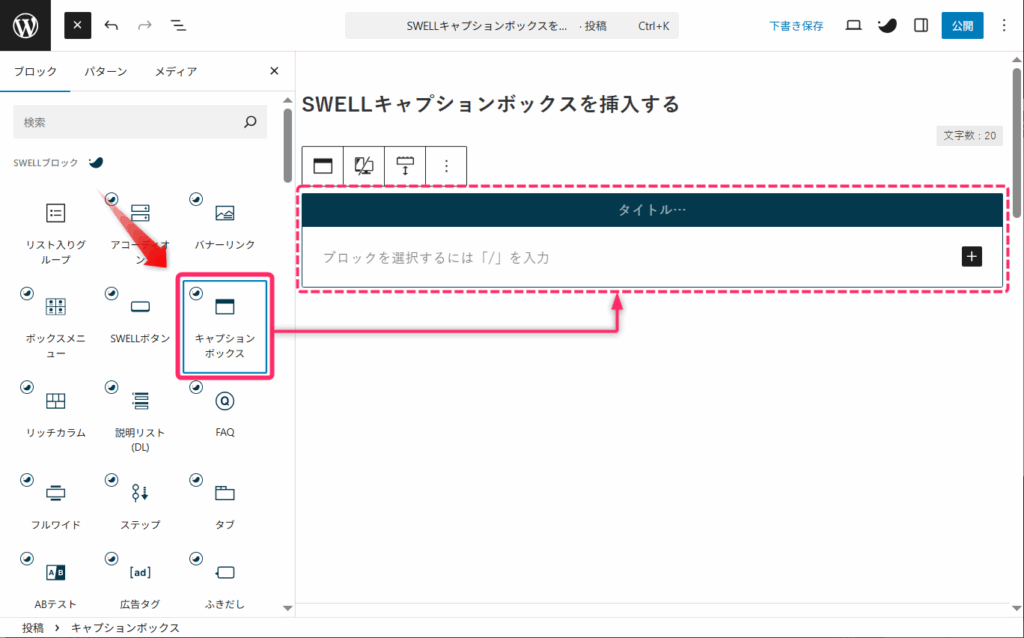
Task: Undo the last change
Action: (112, 25)
